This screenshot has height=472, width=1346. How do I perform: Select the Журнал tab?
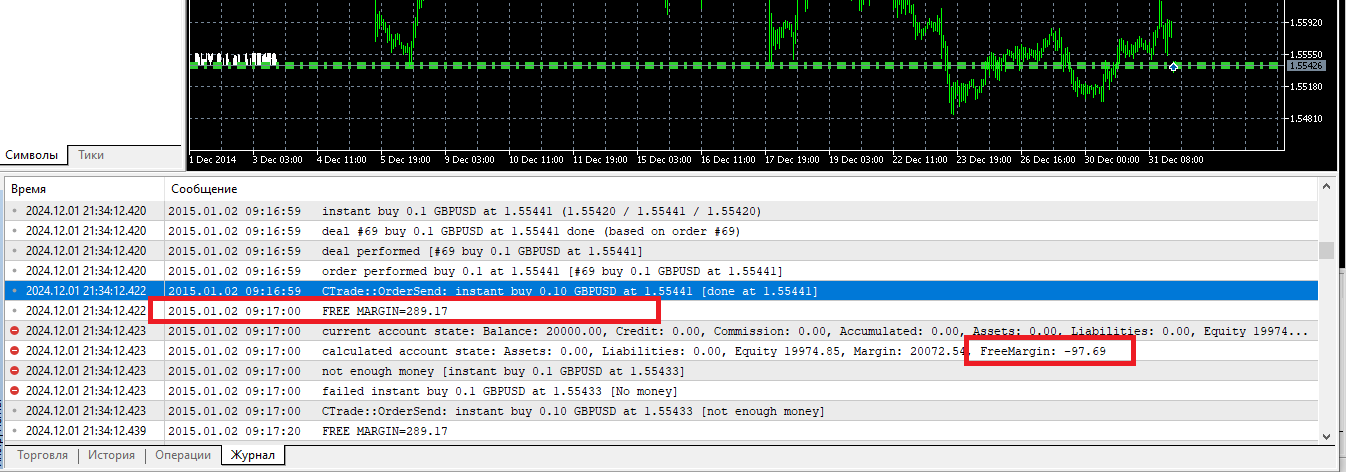point(253,455)
